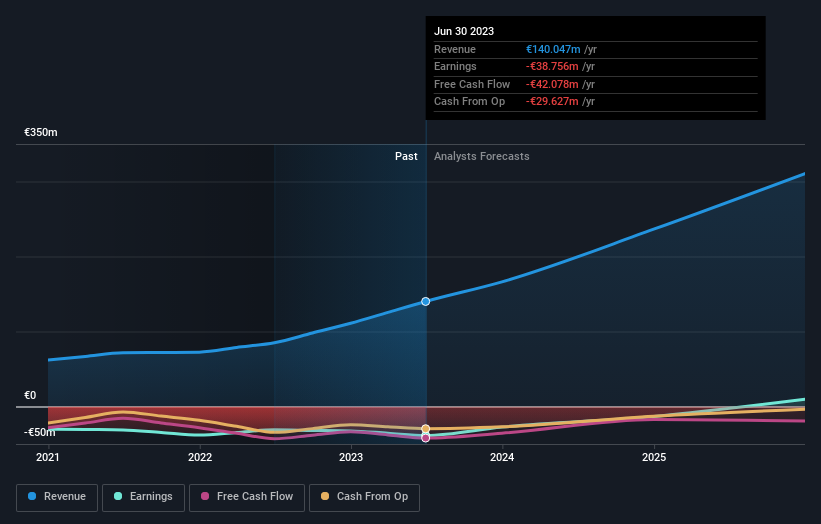The height and width of the screenshot is (524, 821).
Task: Click the €140.047m revenue value
Action: pos(553,49)
